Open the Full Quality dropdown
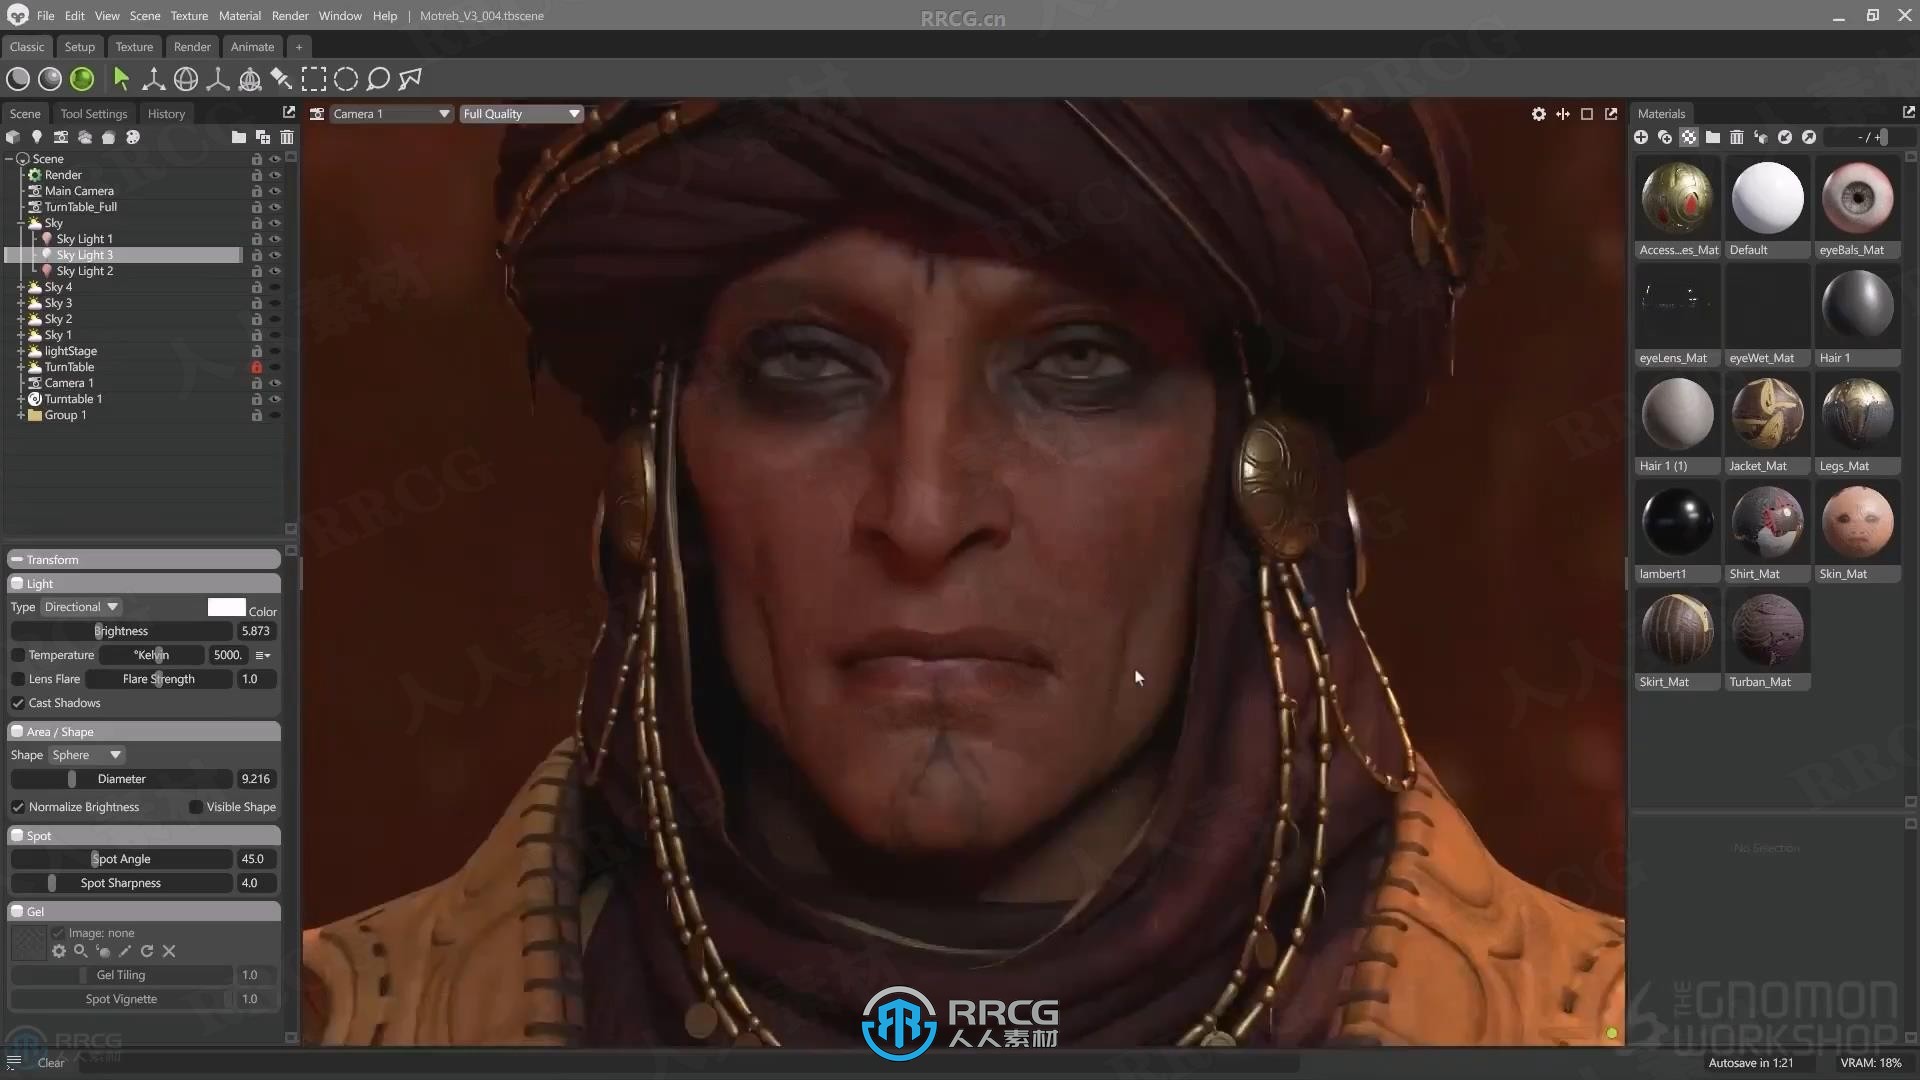This screenshot has width=1920, height=1080. pos(521,114)
